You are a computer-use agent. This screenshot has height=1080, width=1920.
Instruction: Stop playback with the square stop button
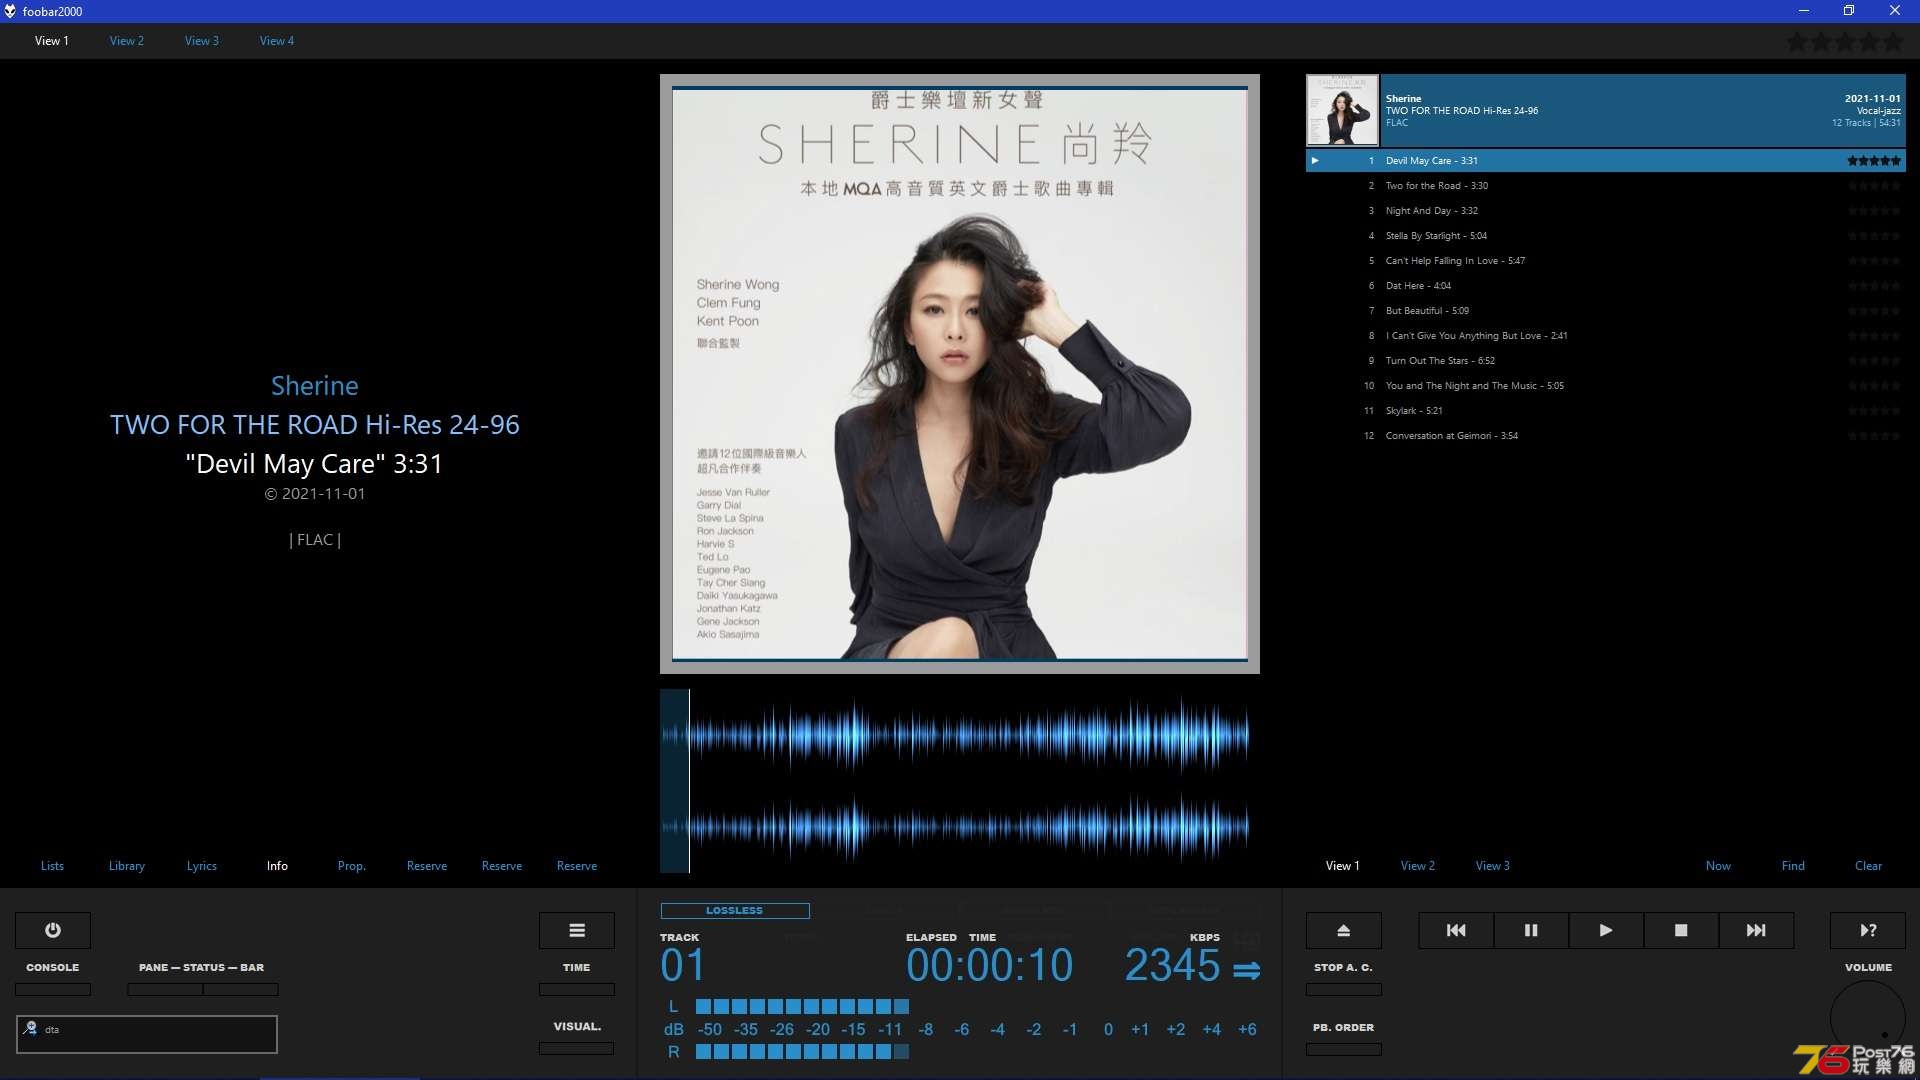tap(1681, 930)
